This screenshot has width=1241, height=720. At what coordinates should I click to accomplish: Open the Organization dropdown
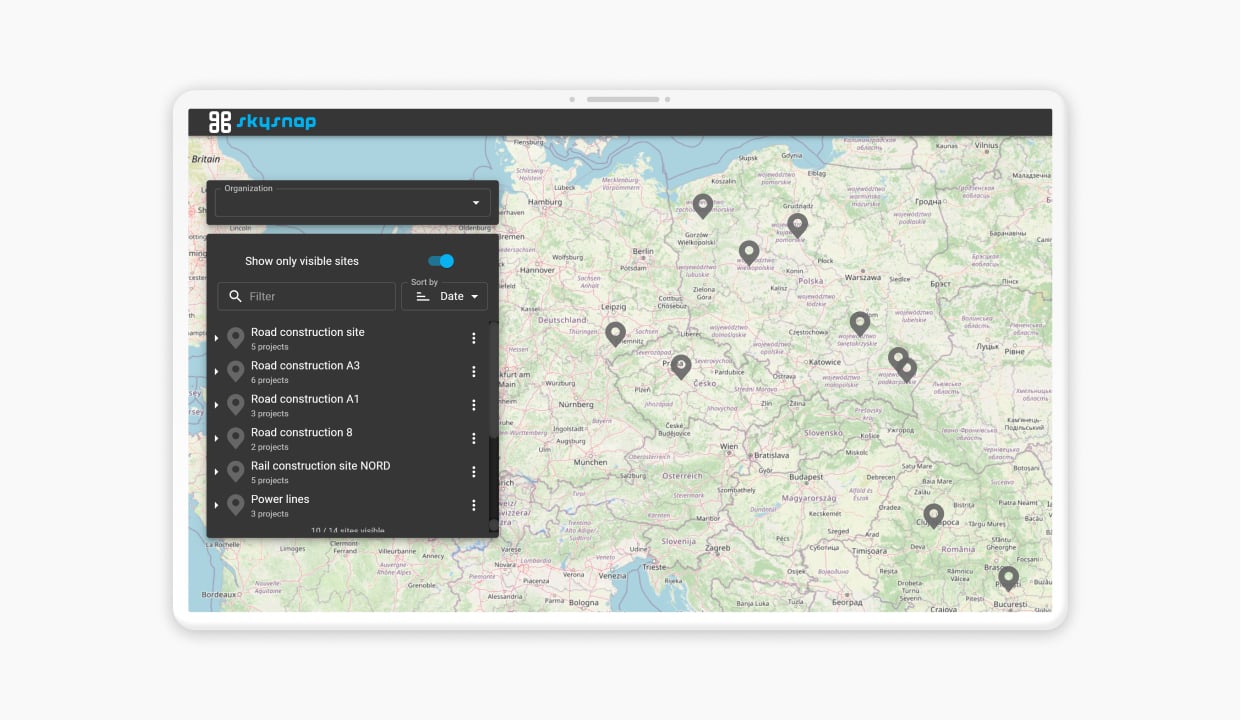pyautogui.click(x=352, y=202)
